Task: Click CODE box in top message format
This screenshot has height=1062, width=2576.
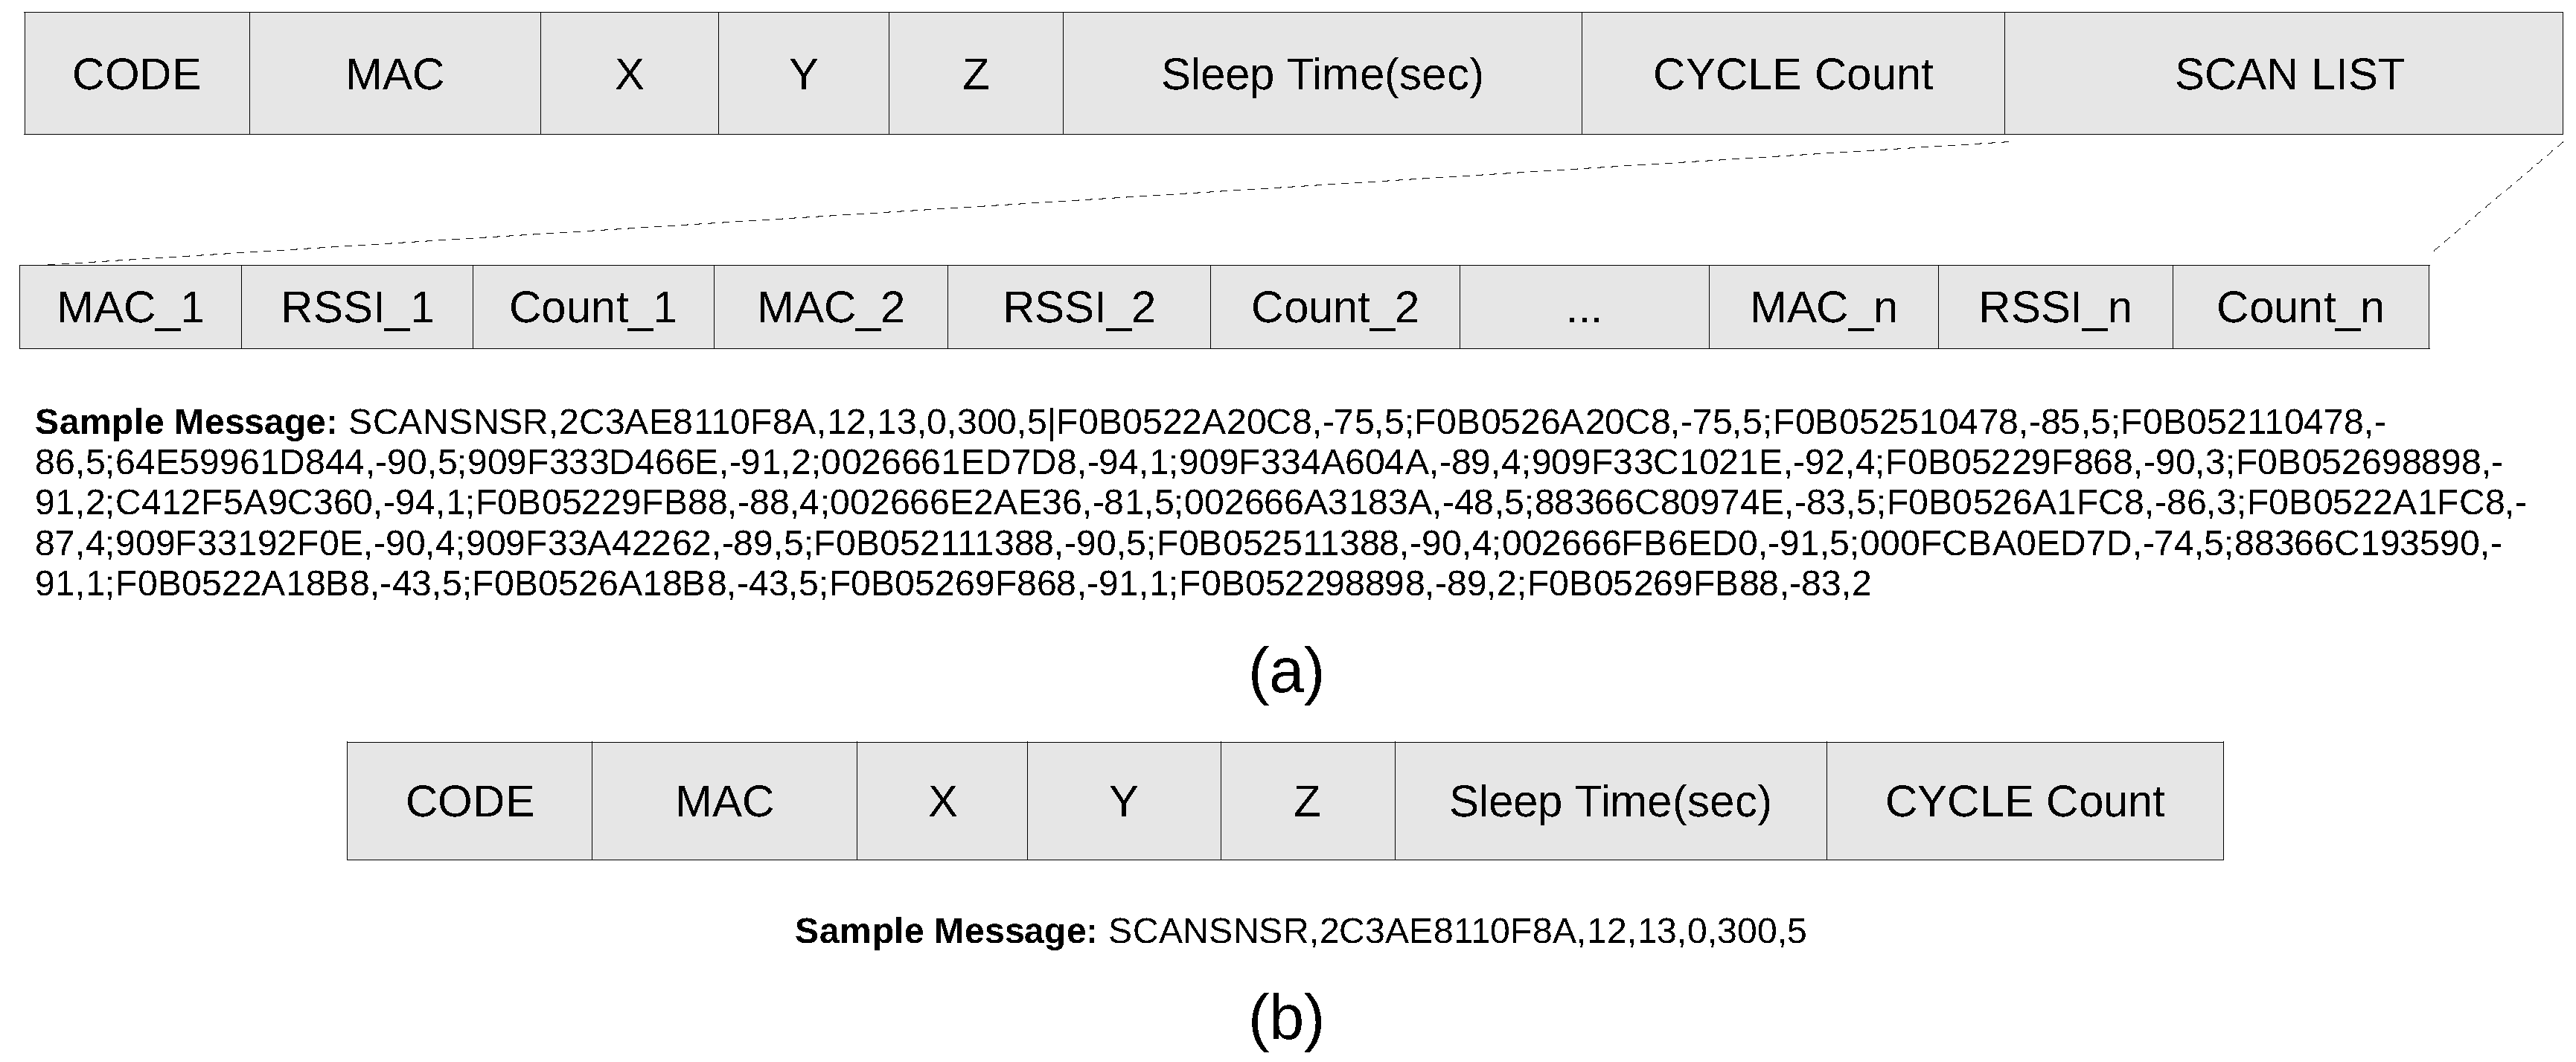Action: tap(137, 74)
